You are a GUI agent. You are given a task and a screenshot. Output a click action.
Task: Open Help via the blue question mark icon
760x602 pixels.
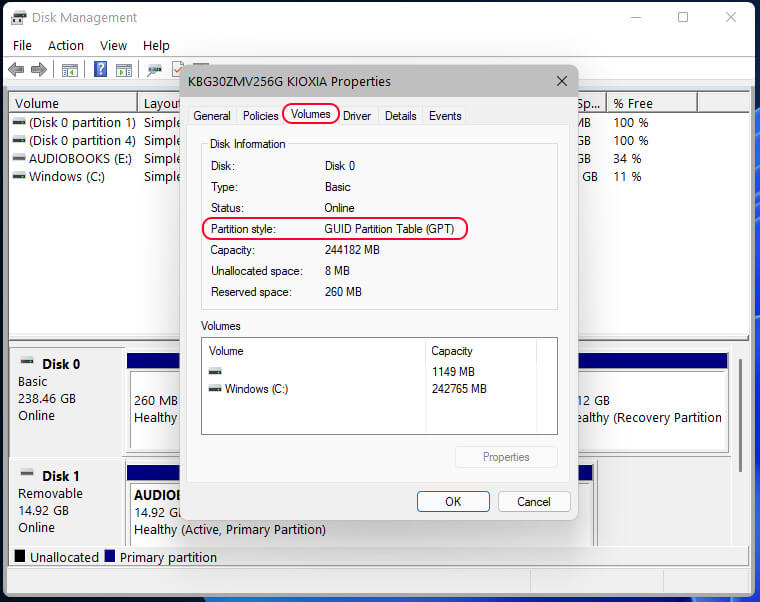100,69
